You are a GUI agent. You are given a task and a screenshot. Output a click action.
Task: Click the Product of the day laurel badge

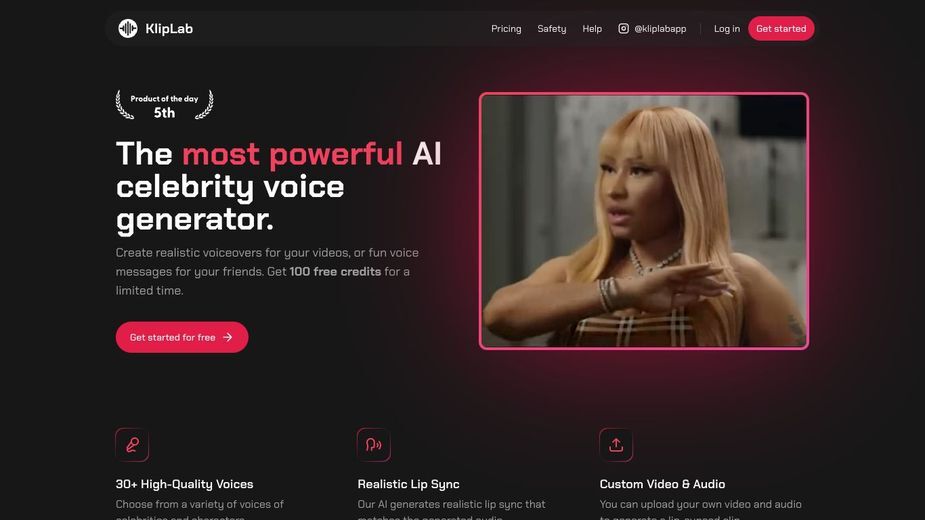pyautogui.click(x=165, y=105)
